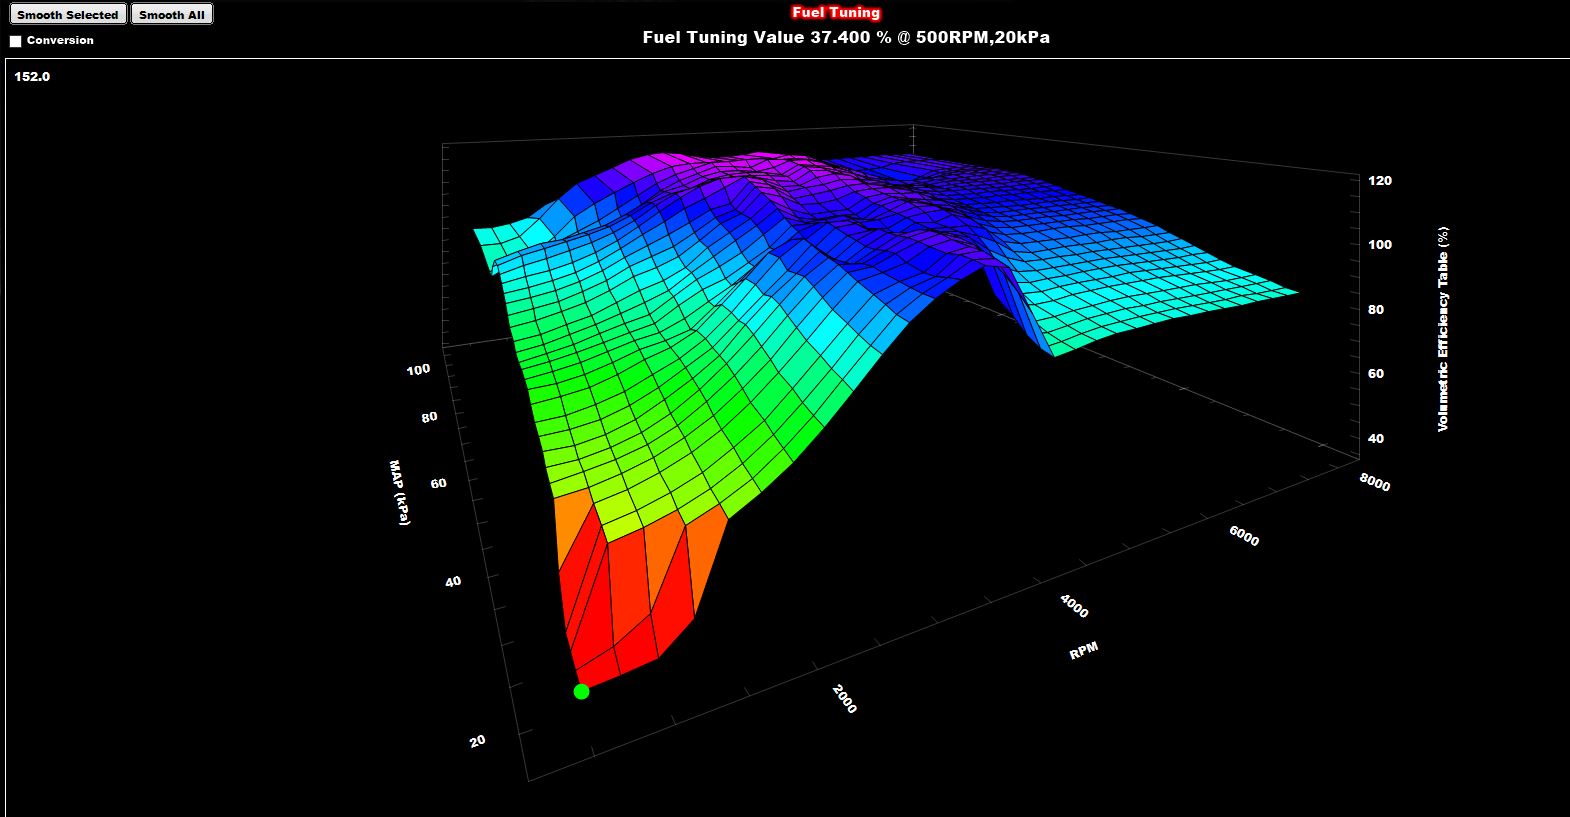Click the 8000 RPM axis tick label
The image size is (1570, 817).
[1375, 482]
